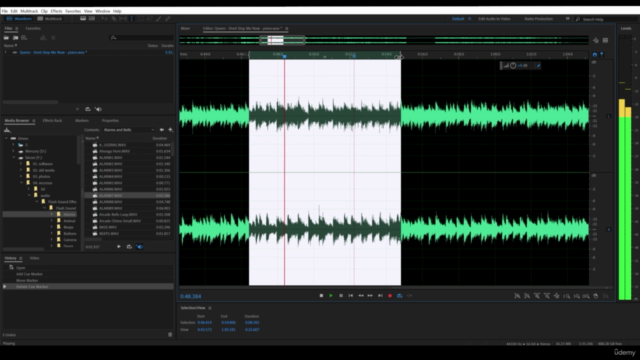The image size is (640, 360).
Task: Select the Move tool in toolbar
Action: point(104,19)
